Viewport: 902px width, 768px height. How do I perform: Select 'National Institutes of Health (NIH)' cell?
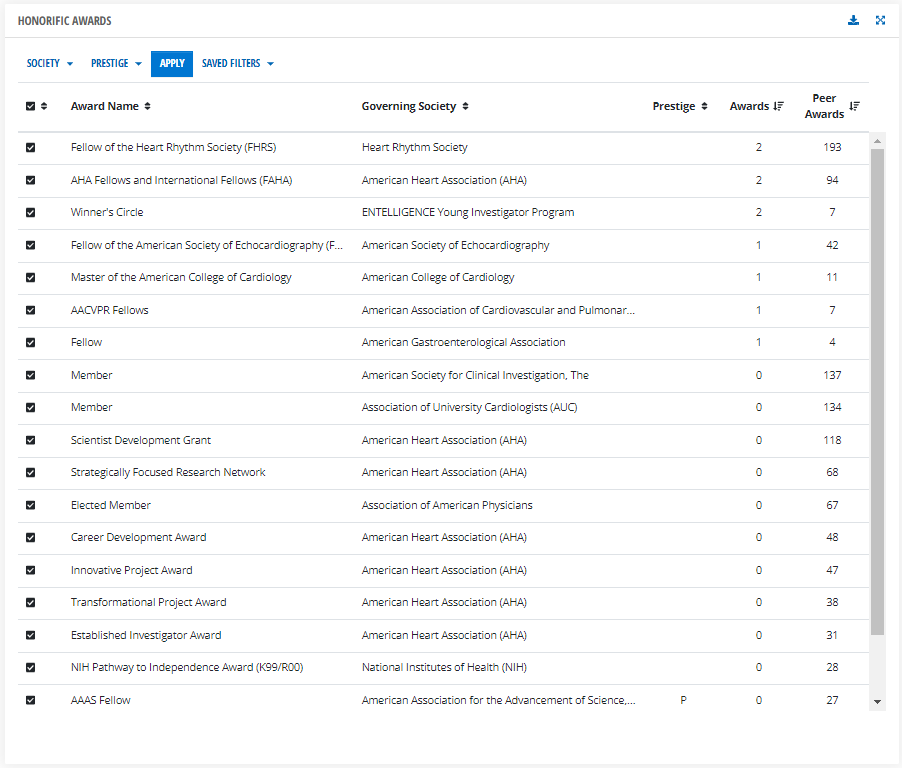click(444, 667)
